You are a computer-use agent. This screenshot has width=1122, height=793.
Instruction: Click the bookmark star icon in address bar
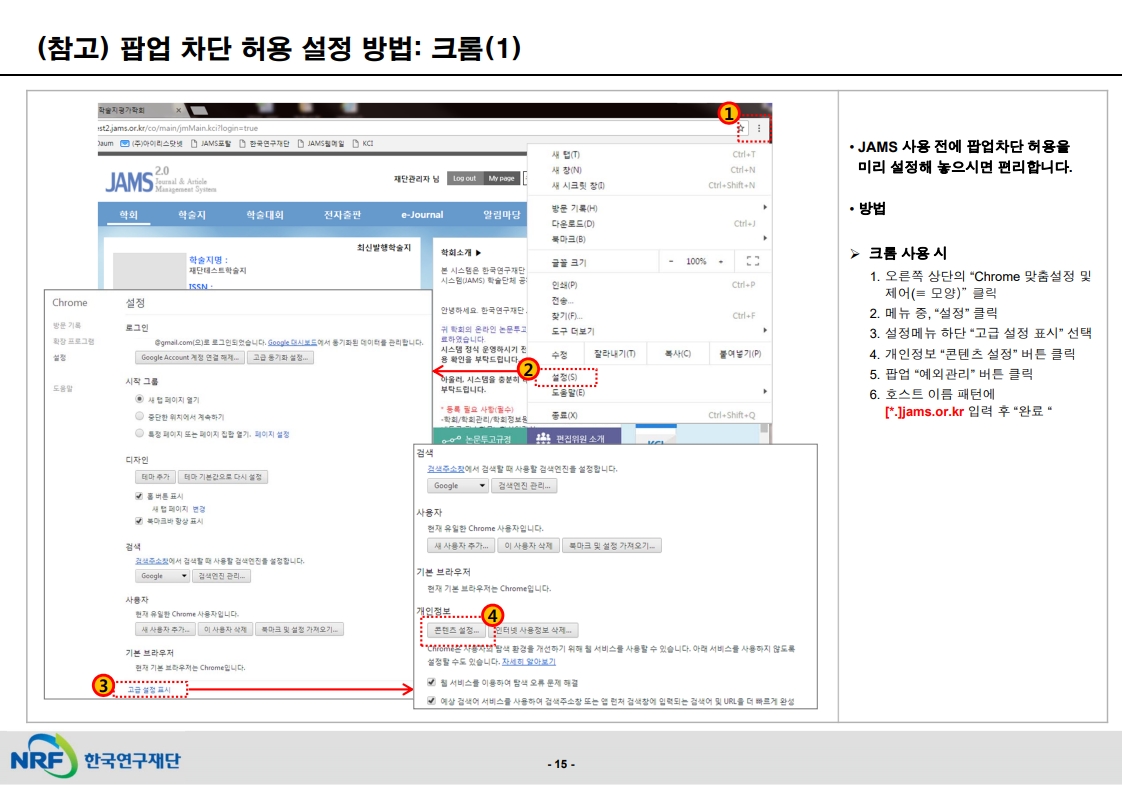741,128
